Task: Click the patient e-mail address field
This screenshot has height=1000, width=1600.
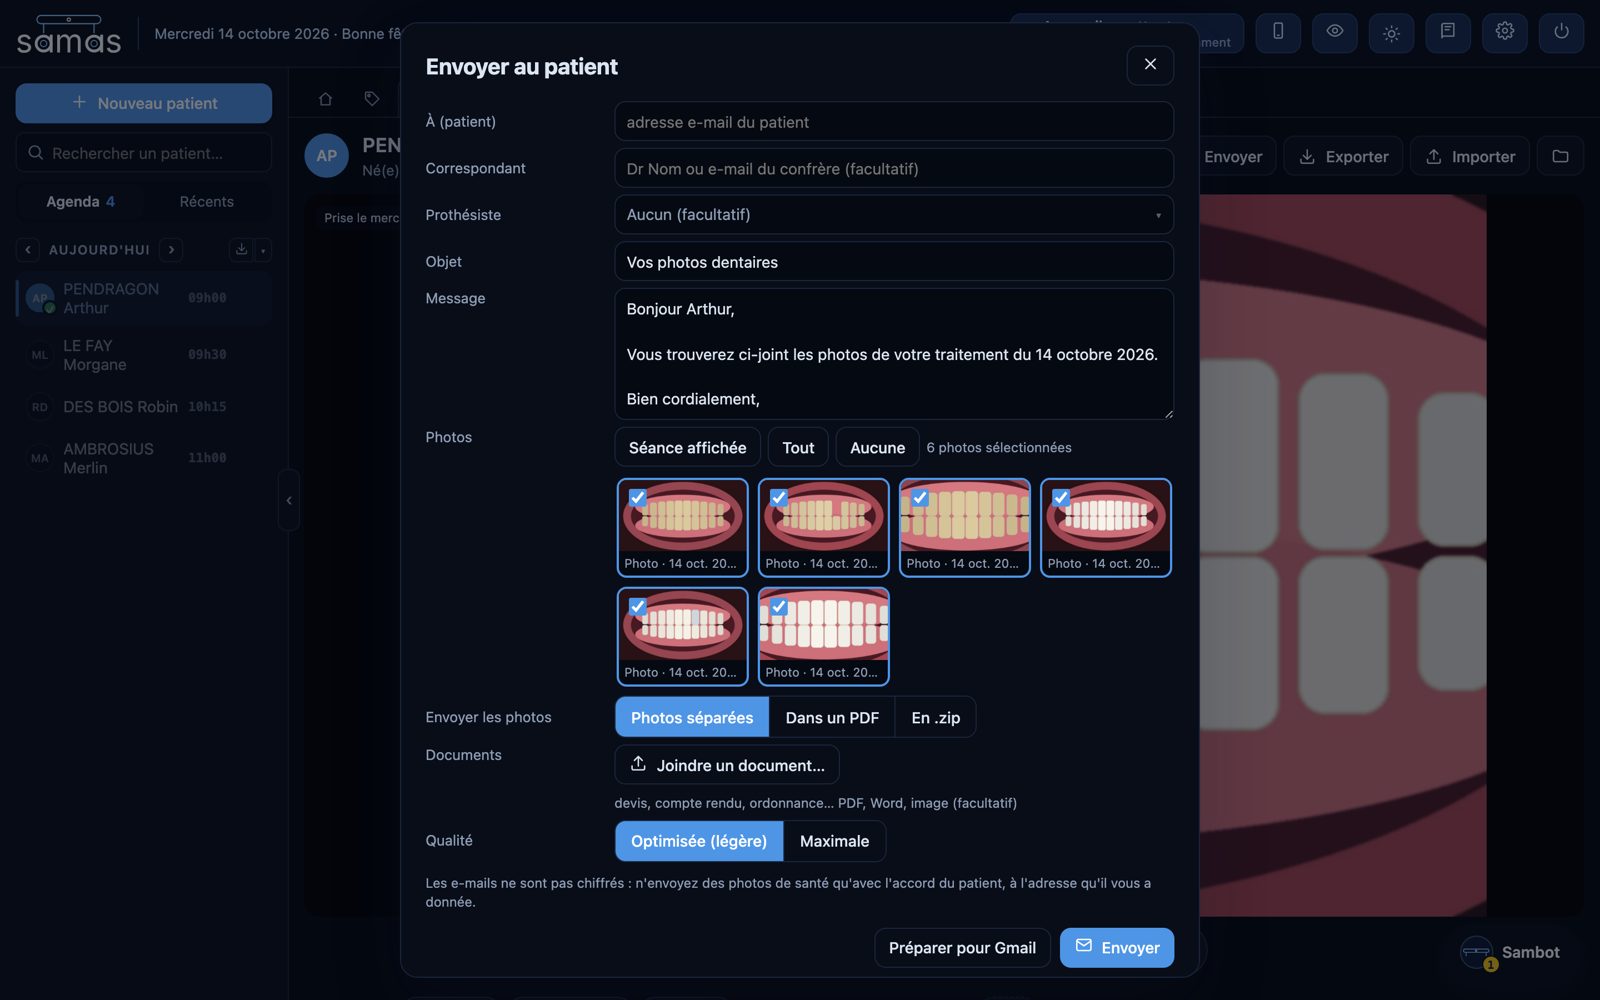Action: point(894,122)
